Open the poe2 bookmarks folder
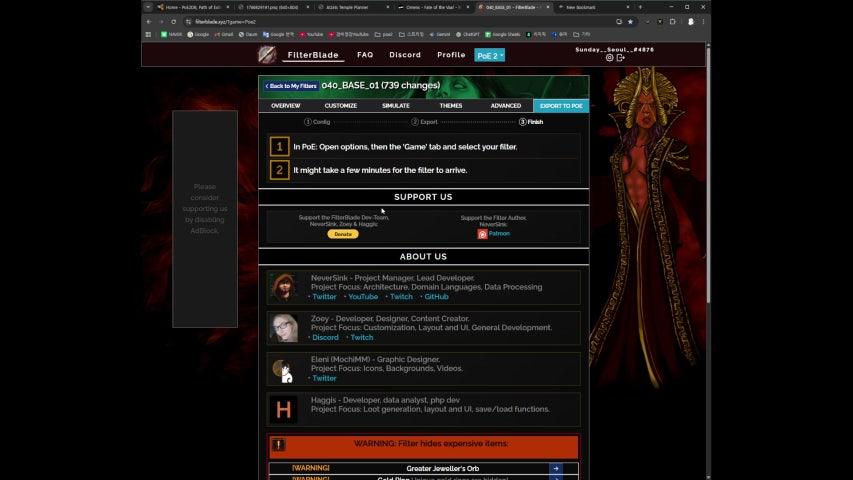 (x=384, y=34)
